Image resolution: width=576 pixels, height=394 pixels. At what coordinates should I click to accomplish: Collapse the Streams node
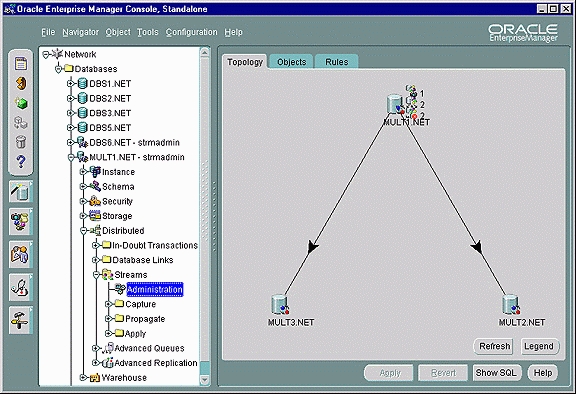[x=96, y=275]
